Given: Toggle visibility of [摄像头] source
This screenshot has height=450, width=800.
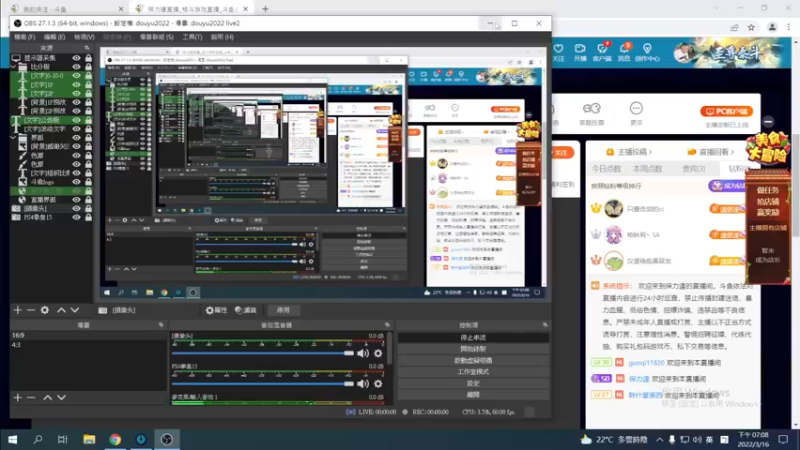Looking at the screenshot, I should (x=77, y=209).
